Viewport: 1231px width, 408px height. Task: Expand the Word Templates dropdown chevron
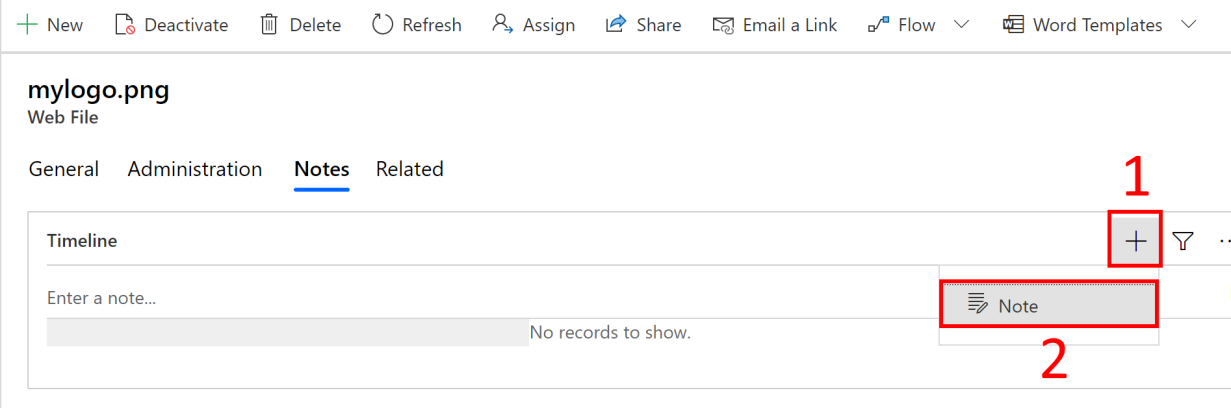tap(1189, 25)
